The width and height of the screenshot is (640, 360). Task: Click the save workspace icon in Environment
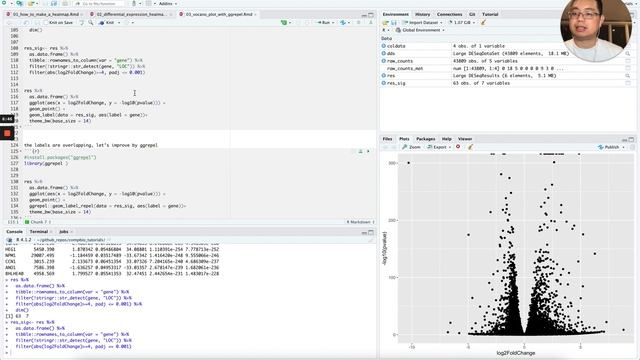pyautogui.click(x=393, y=22)
